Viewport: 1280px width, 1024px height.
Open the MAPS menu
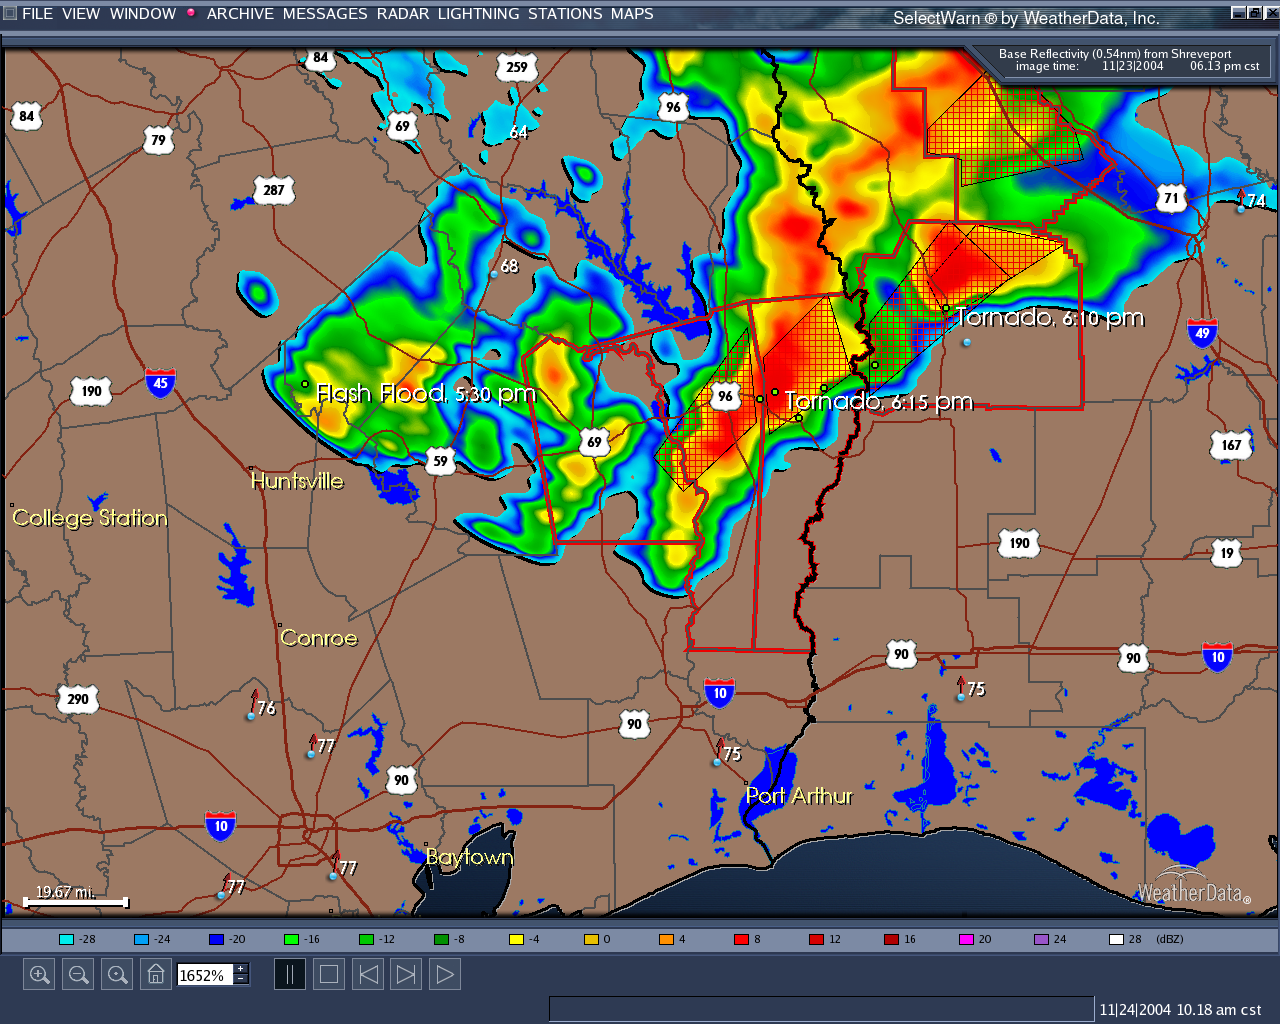tap(634, 14)
